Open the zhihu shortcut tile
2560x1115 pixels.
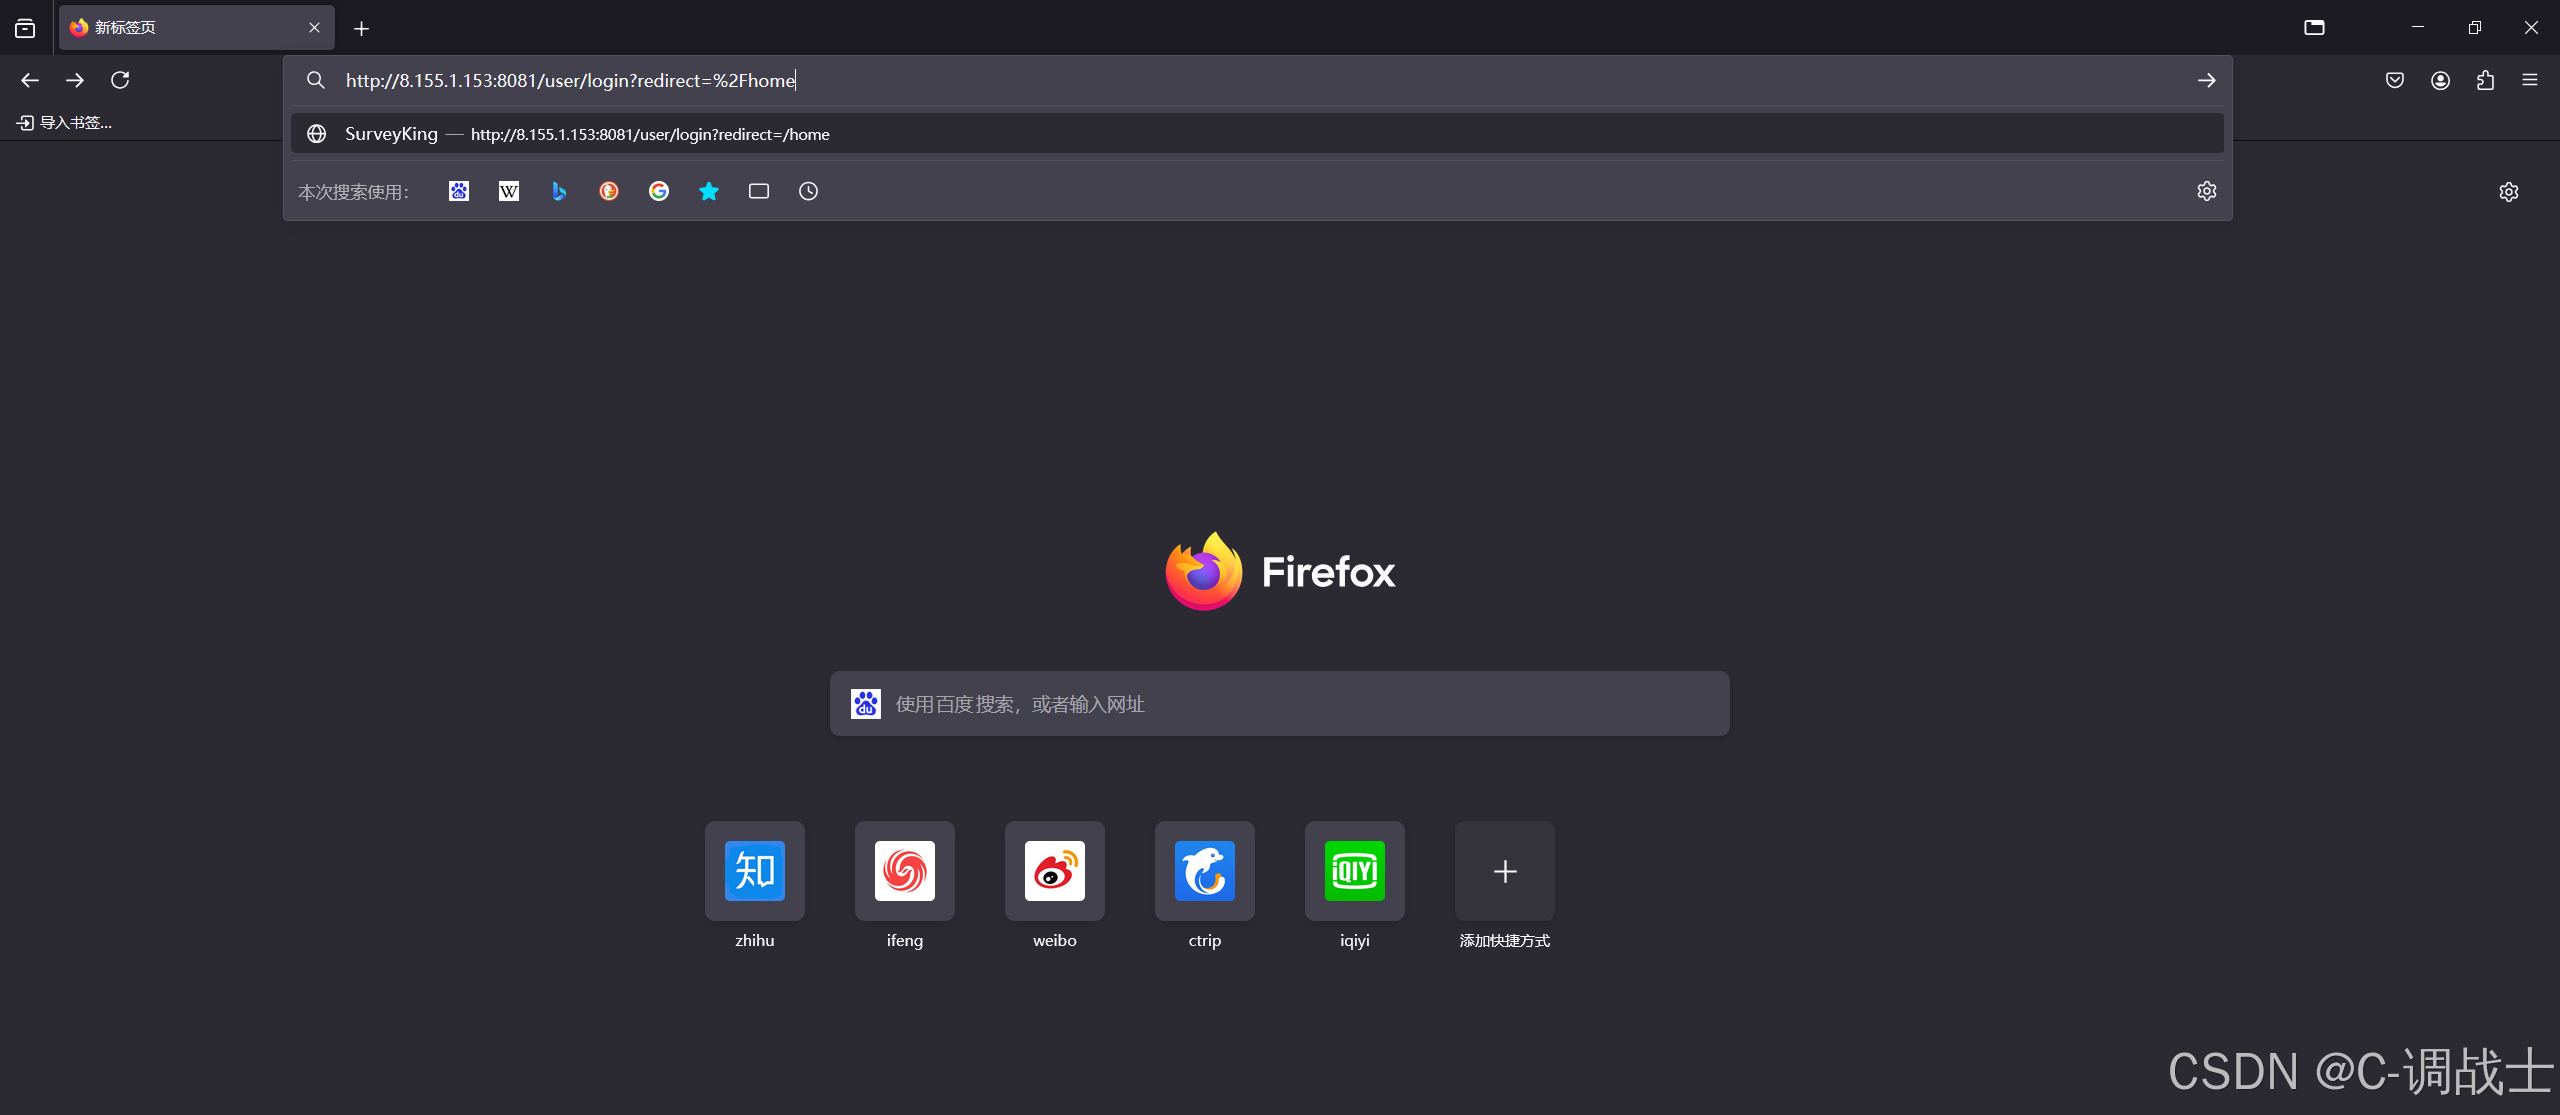[755, 871]
